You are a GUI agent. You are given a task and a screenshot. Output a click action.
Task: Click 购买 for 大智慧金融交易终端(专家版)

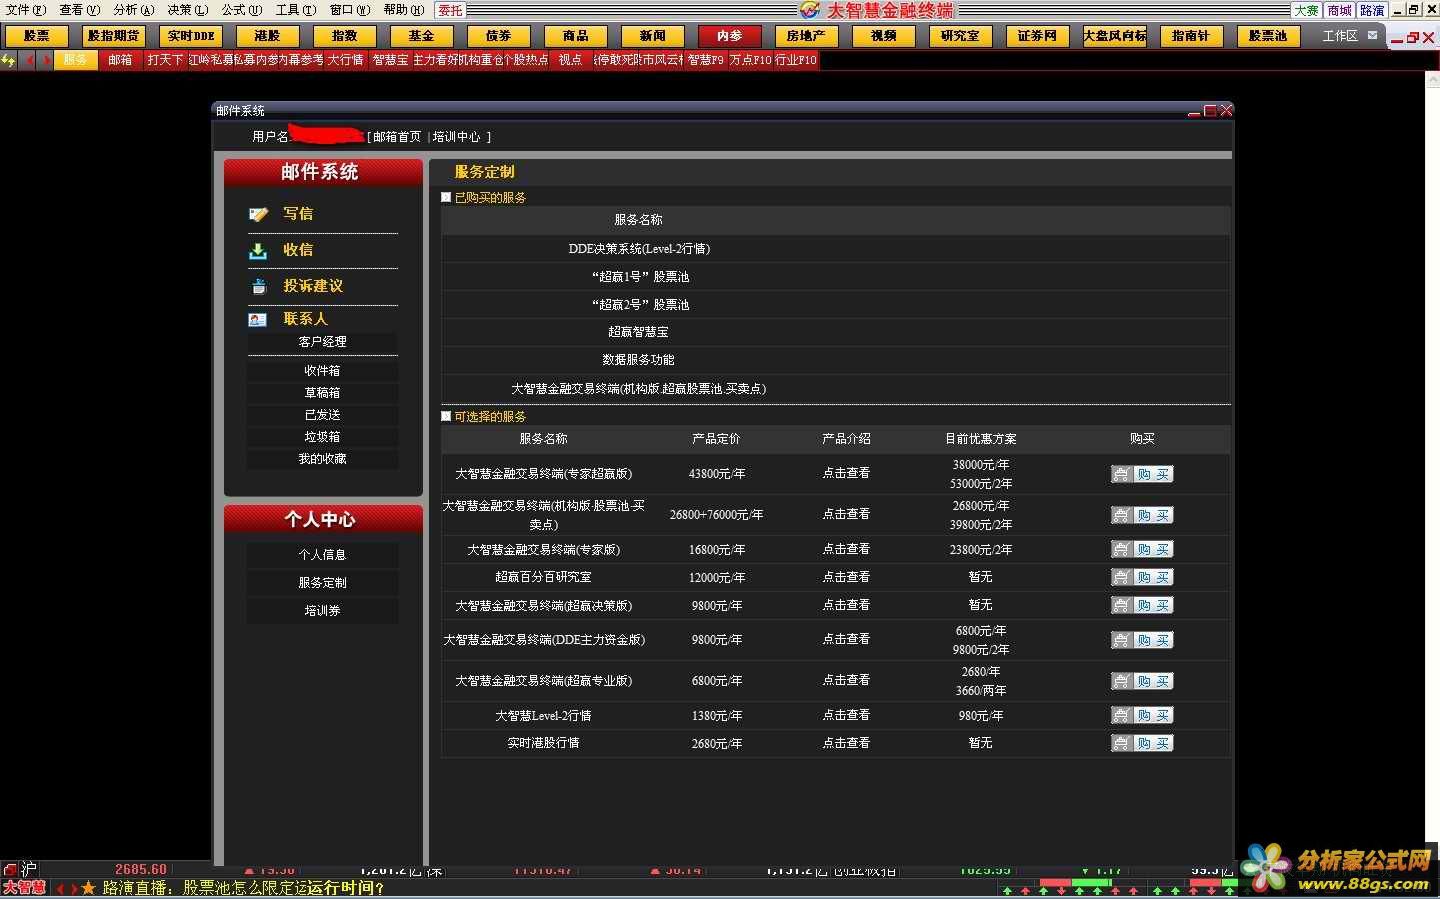[1142, 549]
